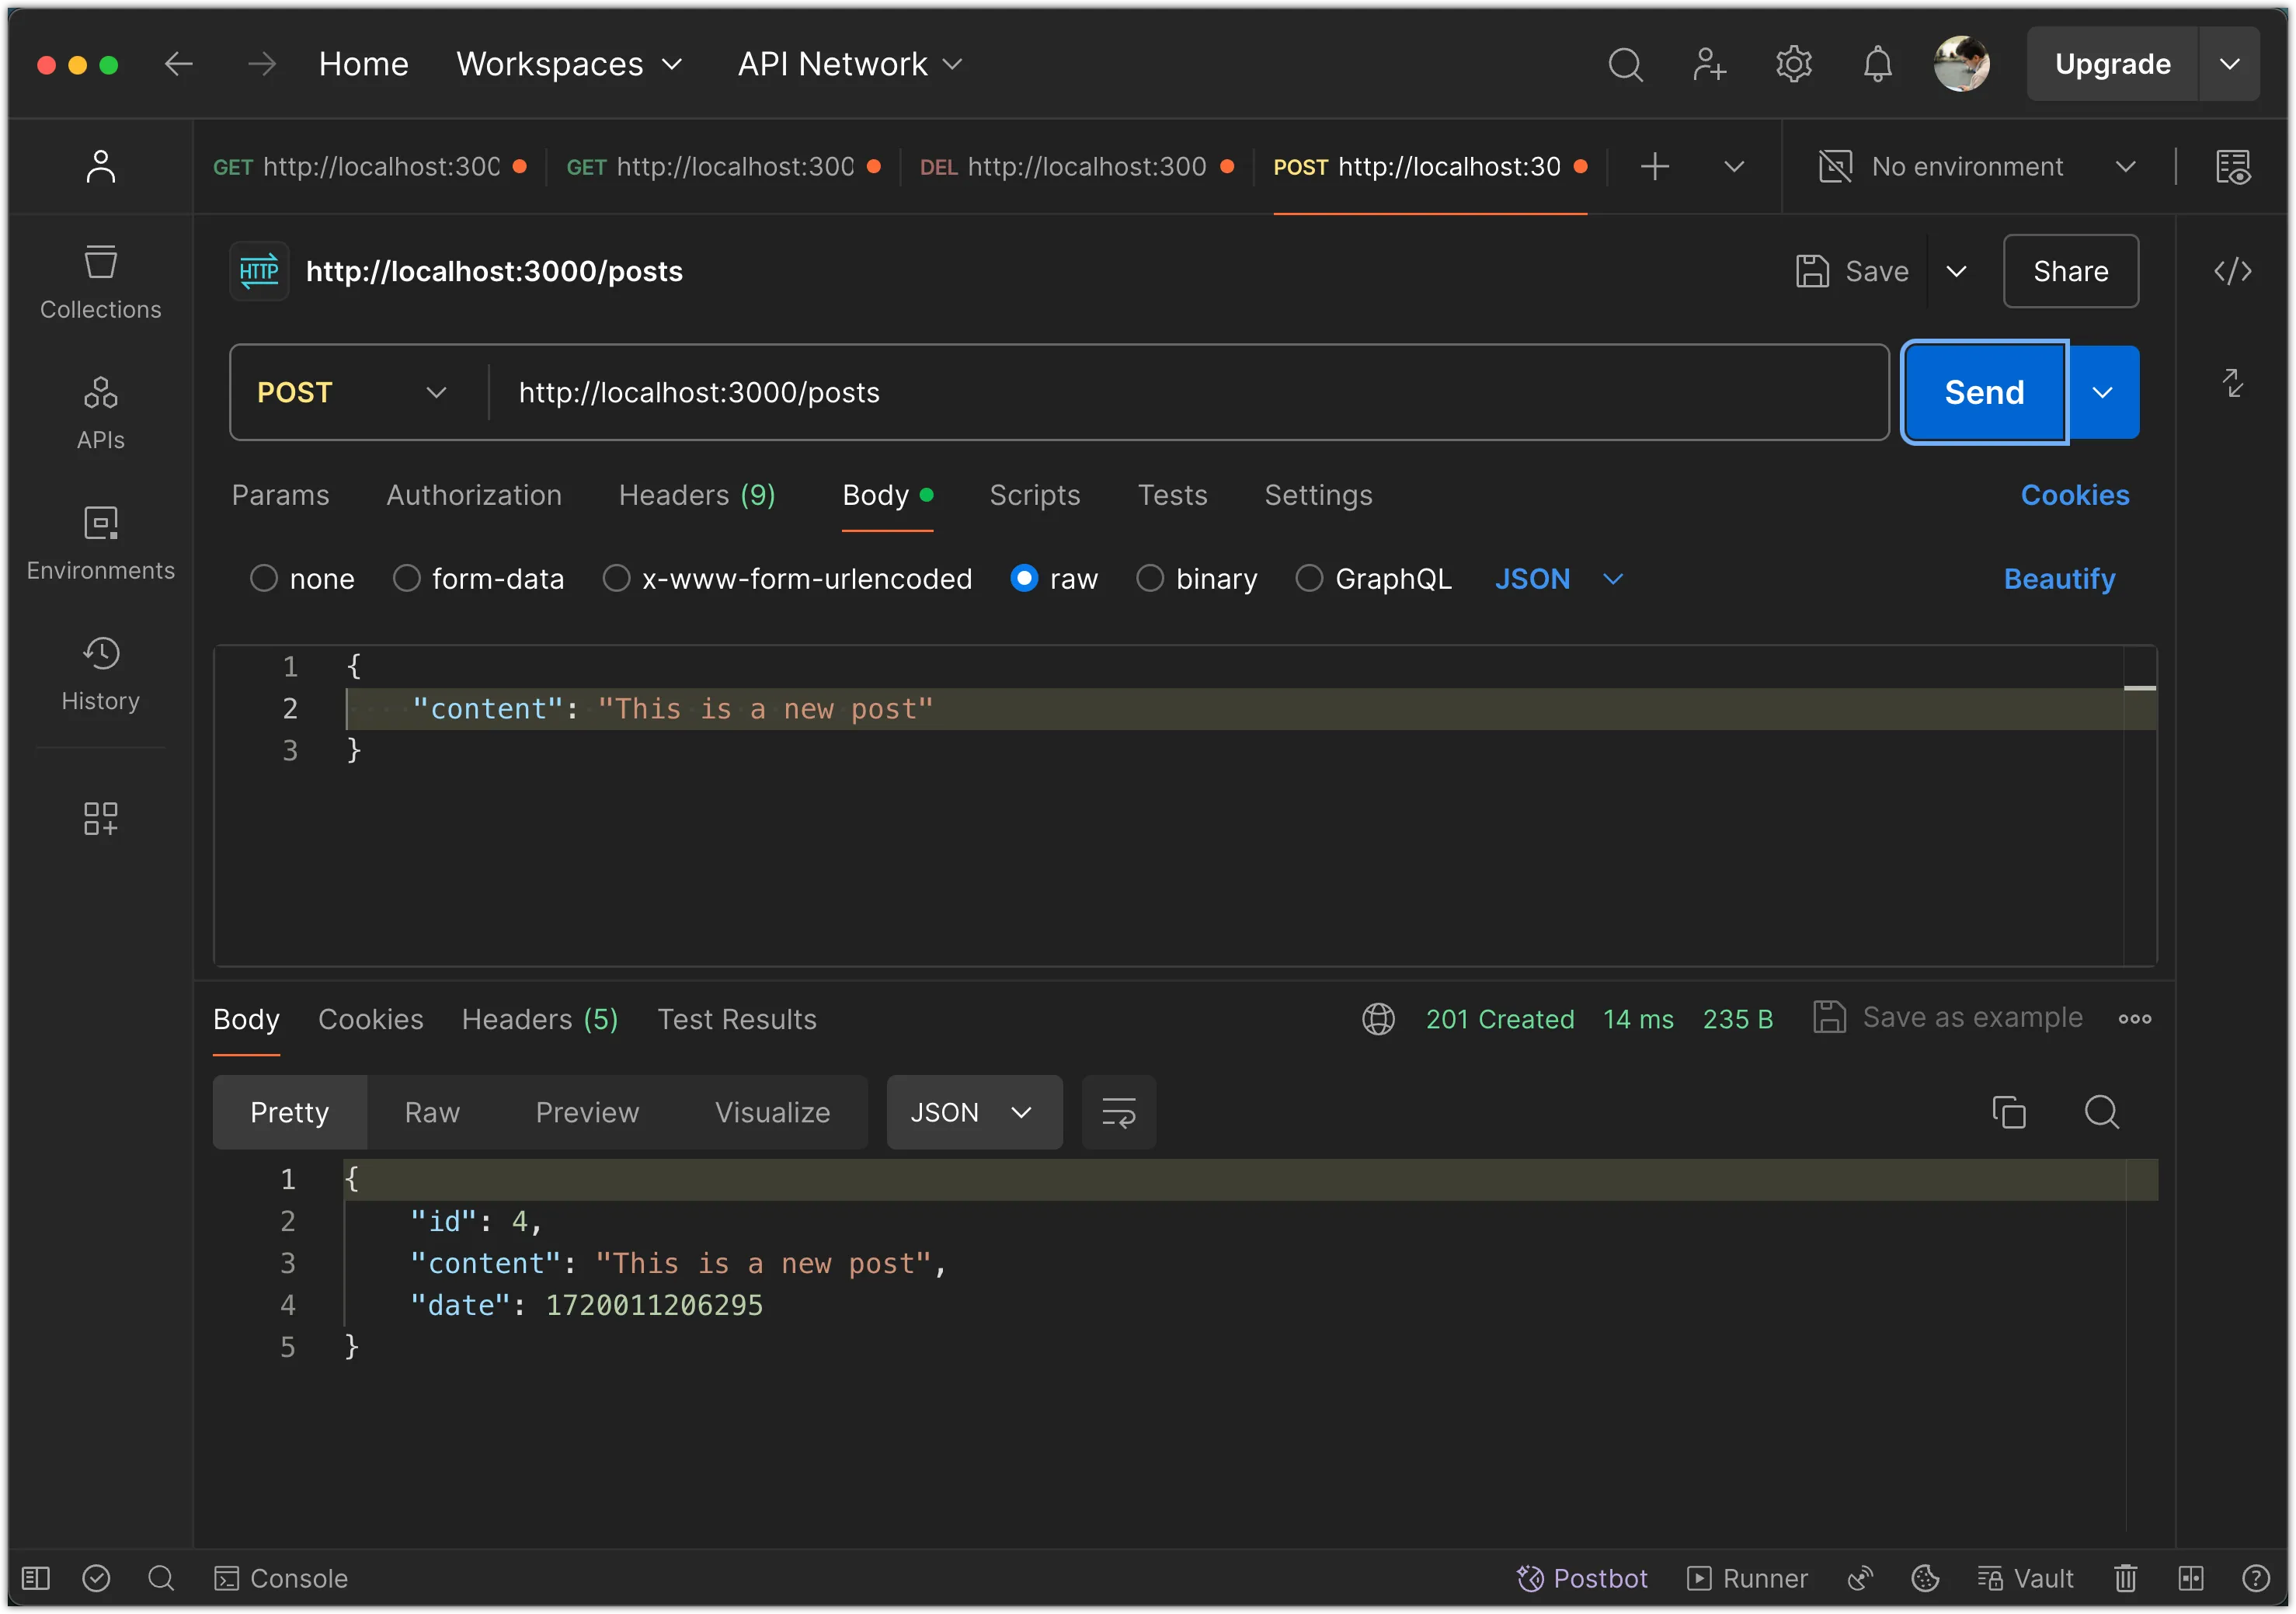Click the Send button
The height and width of the screenshot is (1614, 2296).
click(x=1984, y=392)
